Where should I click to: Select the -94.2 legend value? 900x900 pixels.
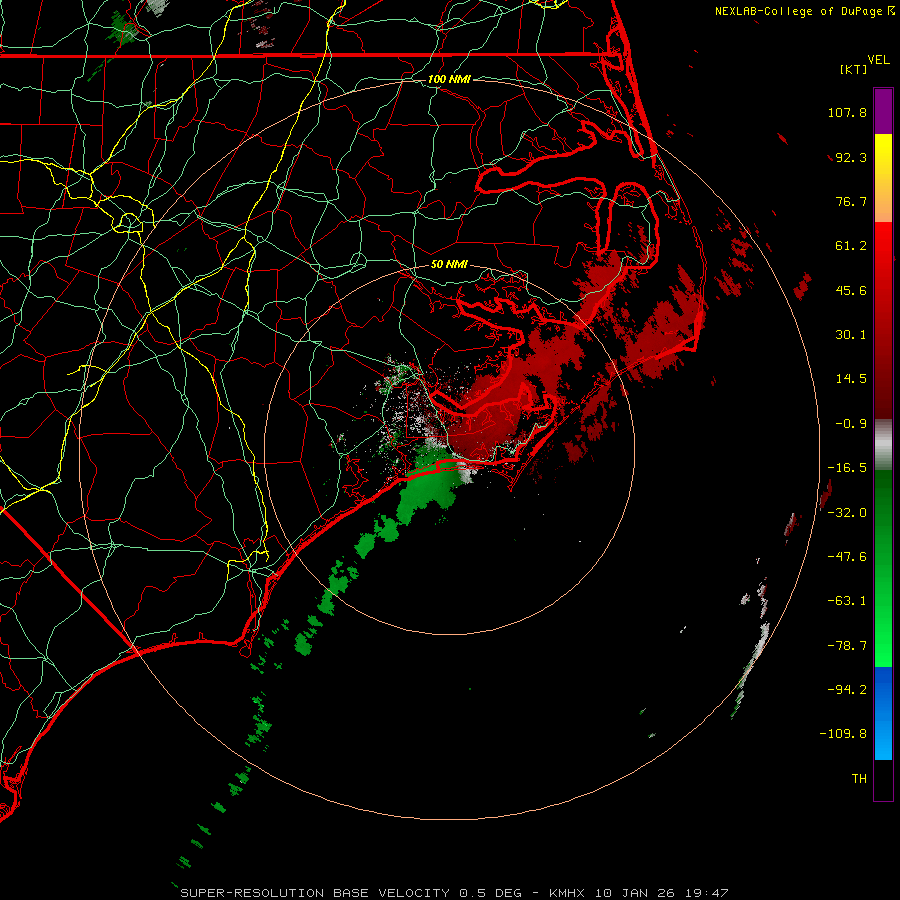pyautogui.click(x=847, y=690)
